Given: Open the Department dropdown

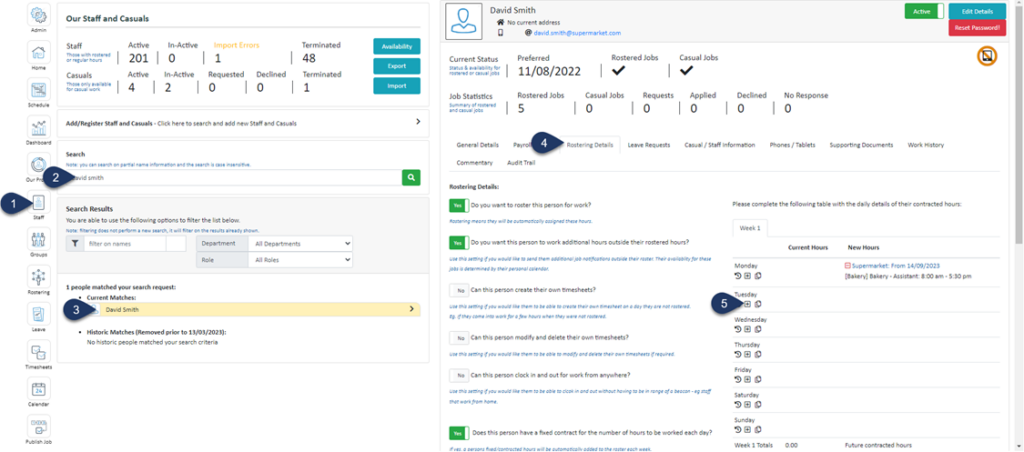Looking at the screenshot, I should pos(300,244).
